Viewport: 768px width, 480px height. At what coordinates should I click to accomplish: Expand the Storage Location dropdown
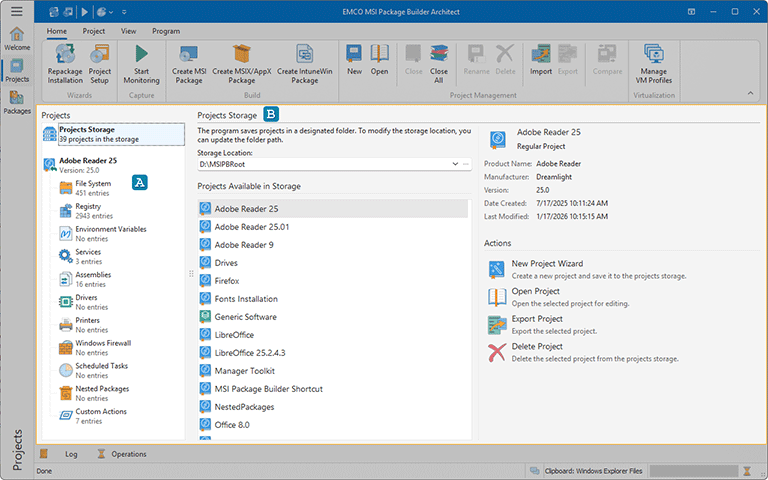pos(454,163)
